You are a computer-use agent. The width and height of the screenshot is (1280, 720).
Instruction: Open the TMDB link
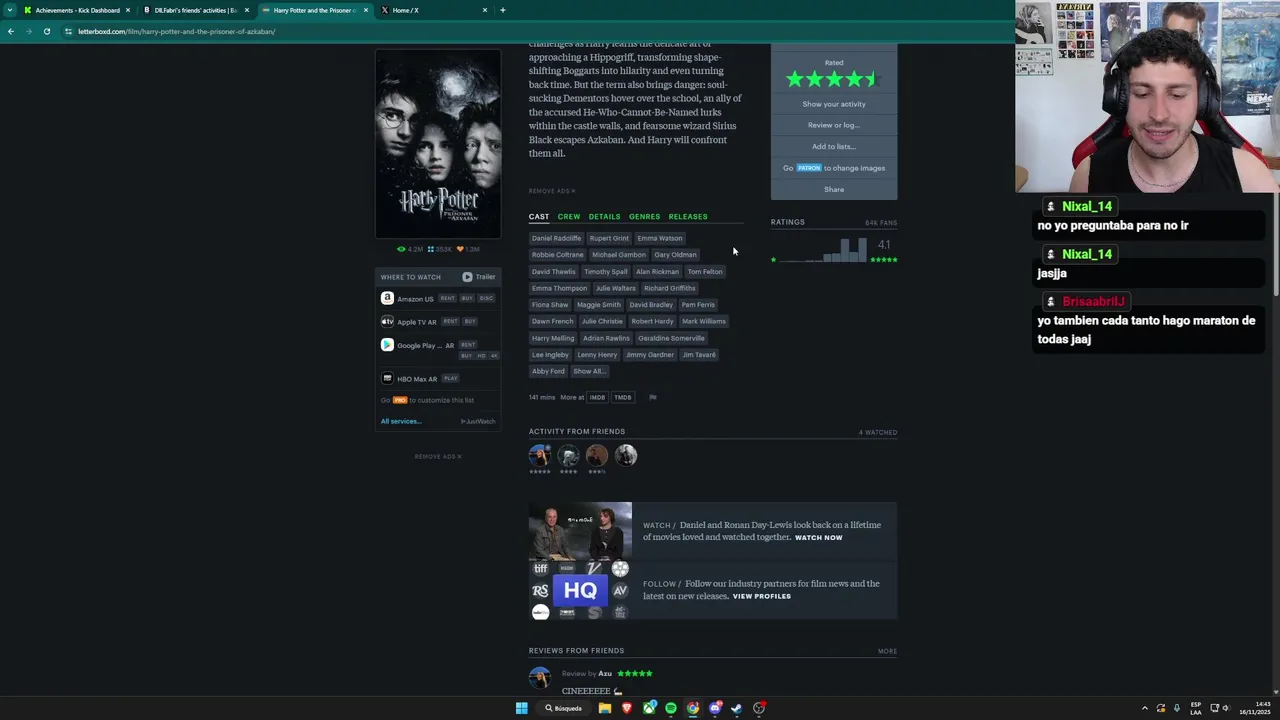(623, 397)
